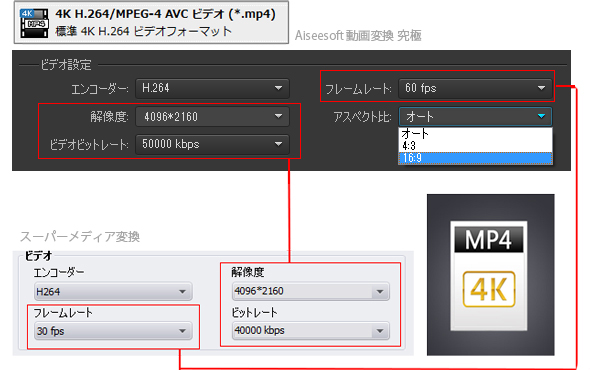Click the ビデオ group heading in the light panel
Screen dimensions: 600x370
coord(38,256)
